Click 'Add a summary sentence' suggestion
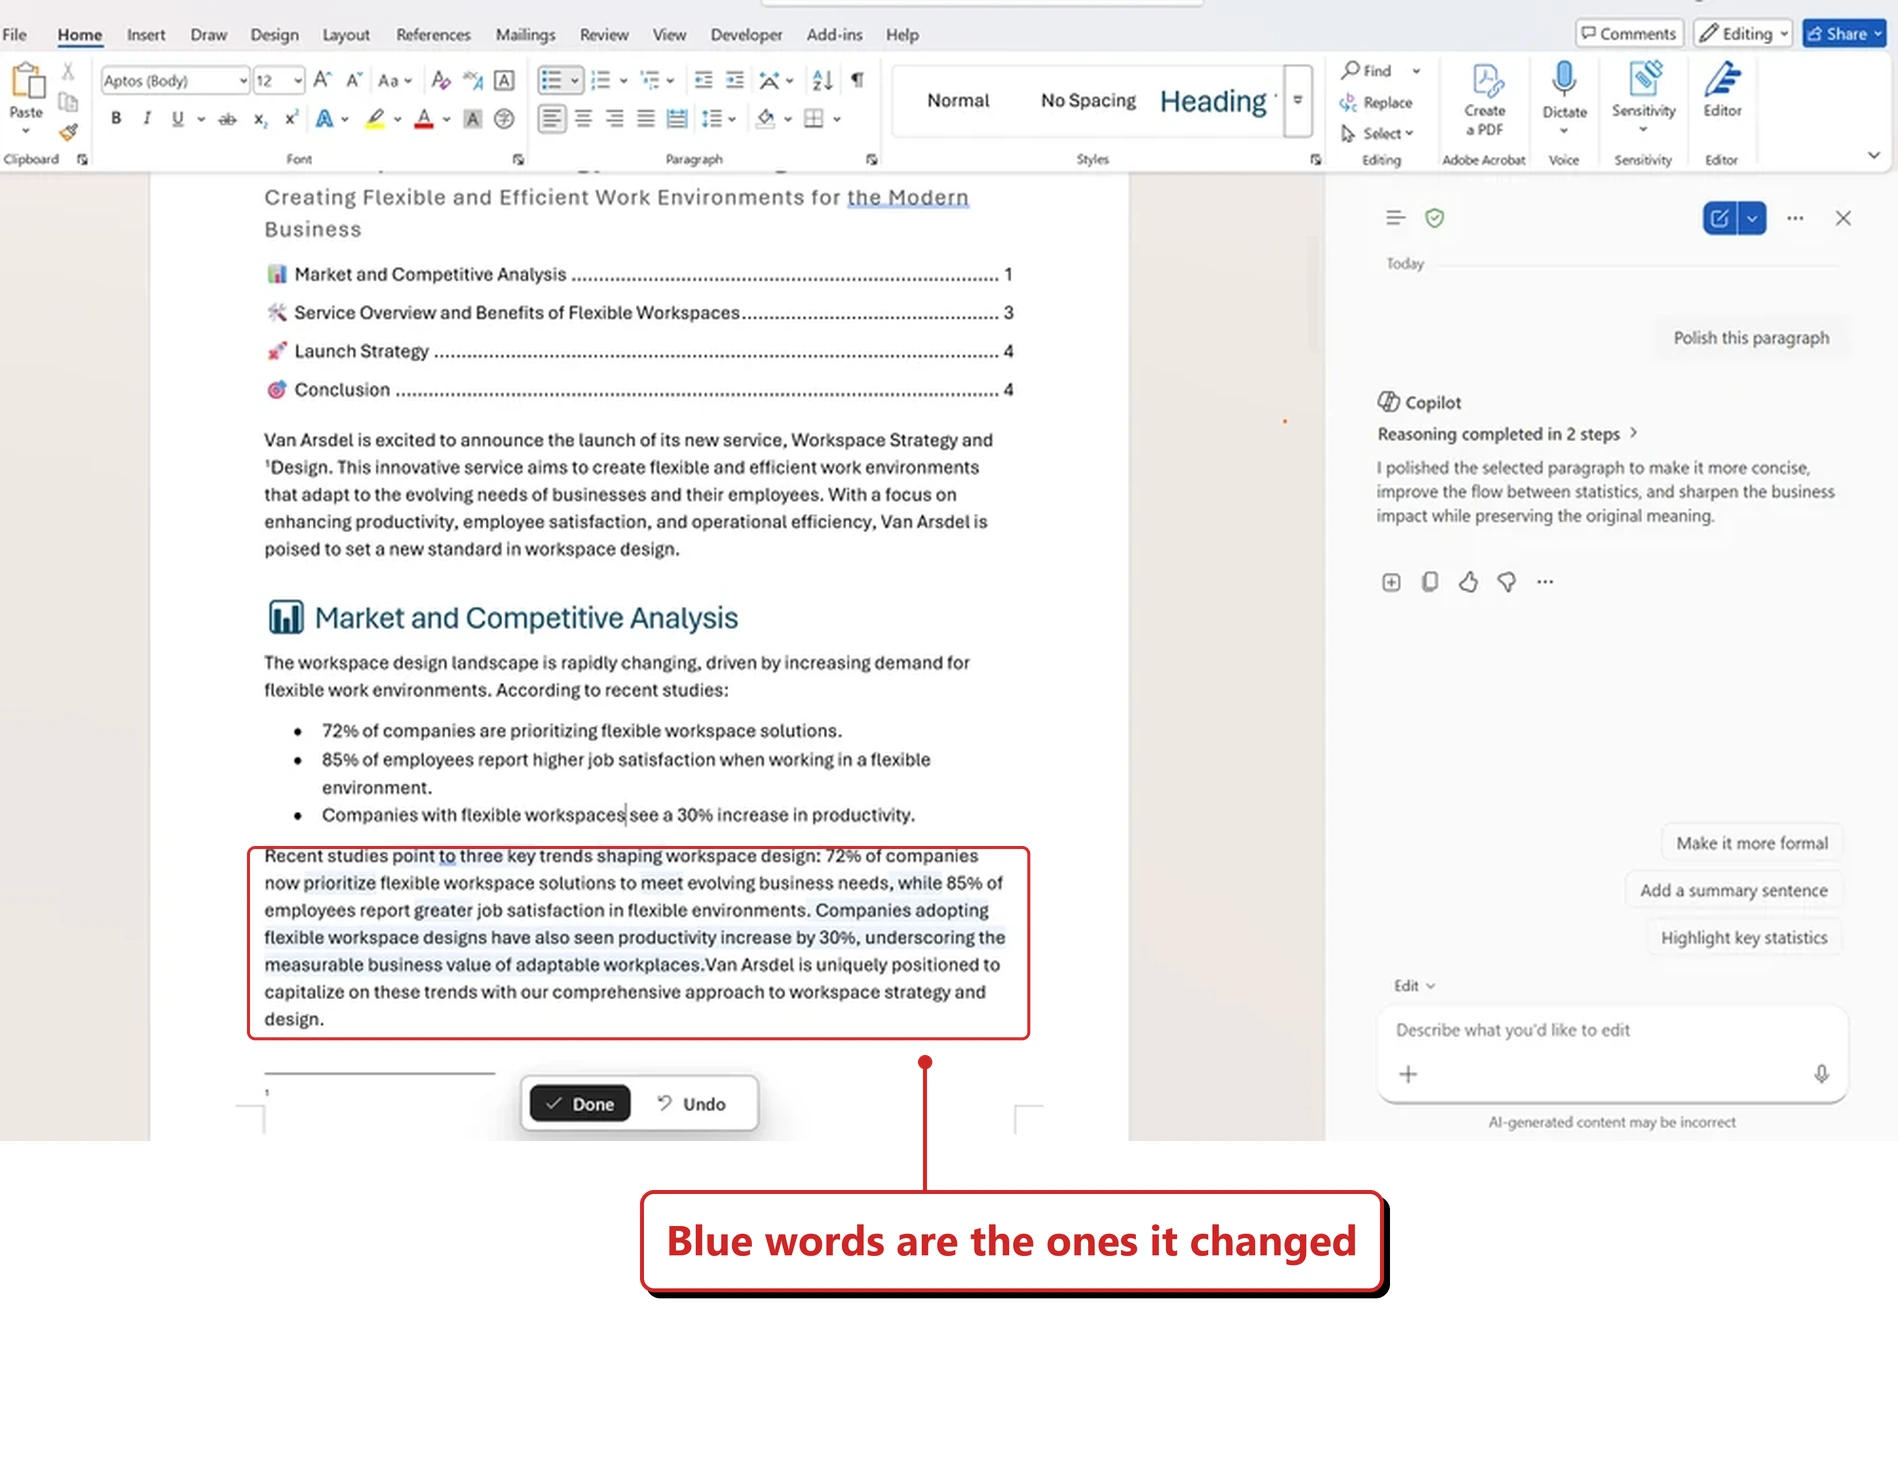This screenshot has height=1481, width=1898. point(1733,890)
